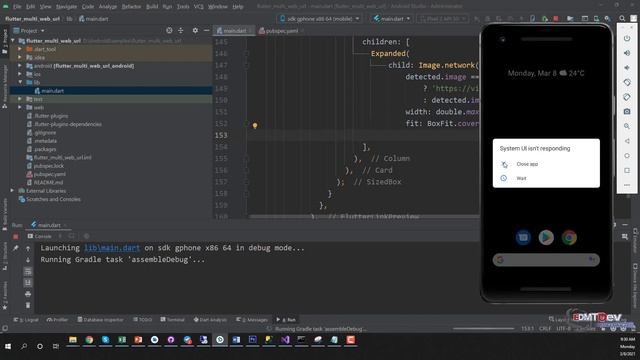Tap the emulator Back triangle button
This screenshot has width=640, height=360.
tap(627, 141)
